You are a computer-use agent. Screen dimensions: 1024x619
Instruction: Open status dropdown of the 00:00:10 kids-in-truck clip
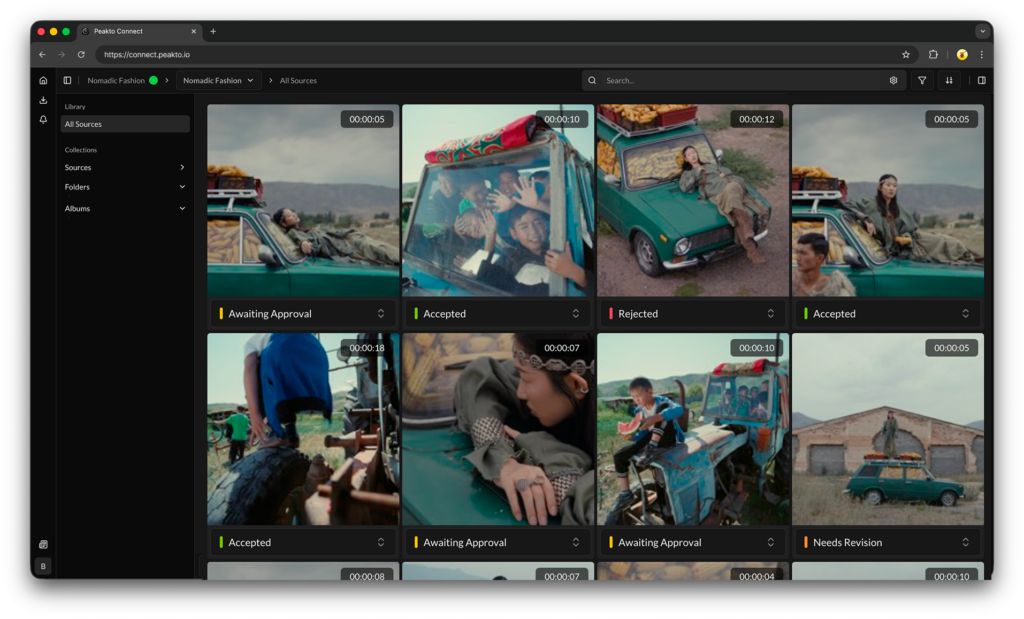[x=498, y=313]
